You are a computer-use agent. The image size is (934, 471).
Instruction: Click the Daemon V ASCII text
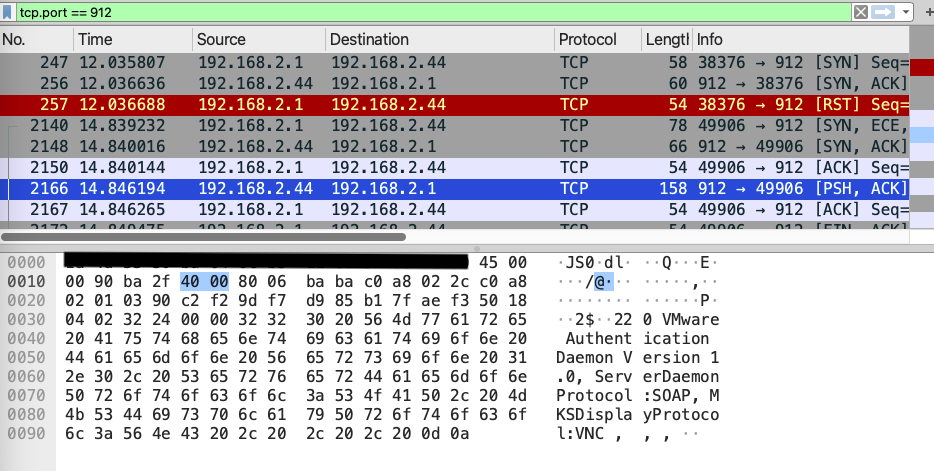pos(594,358)
